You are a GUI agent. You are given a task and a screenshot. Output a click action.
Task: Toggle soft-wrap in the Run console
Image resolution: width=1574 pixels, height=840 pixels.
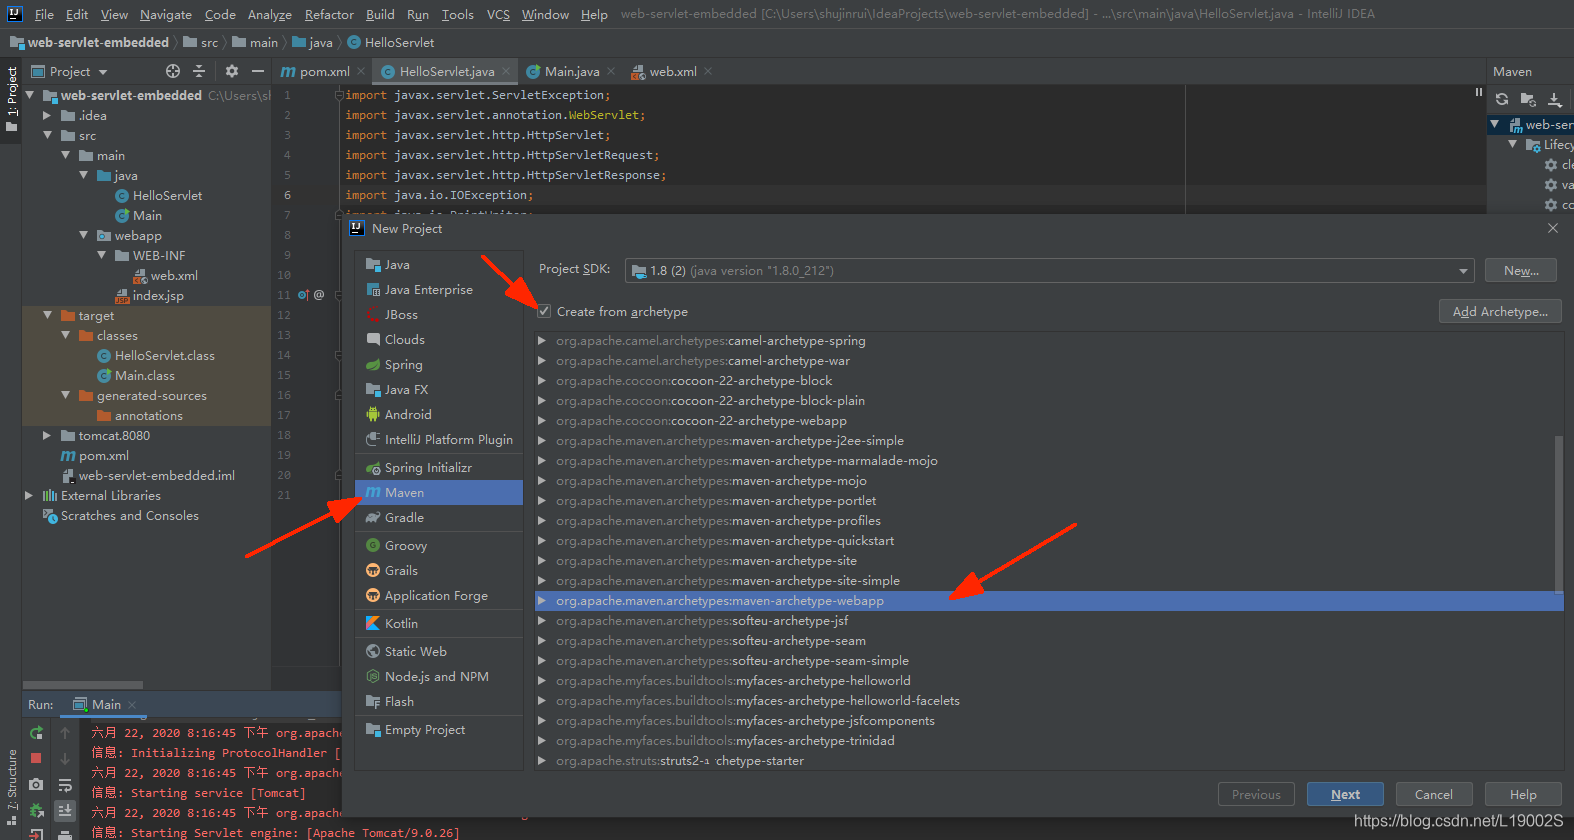[65, 785]
